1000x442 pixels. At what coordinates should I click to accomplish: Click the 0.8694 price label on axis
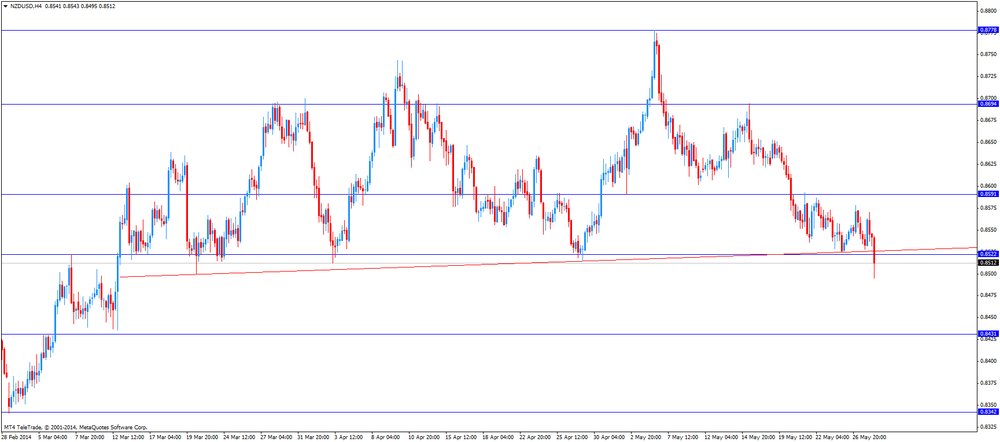point(988,104)
